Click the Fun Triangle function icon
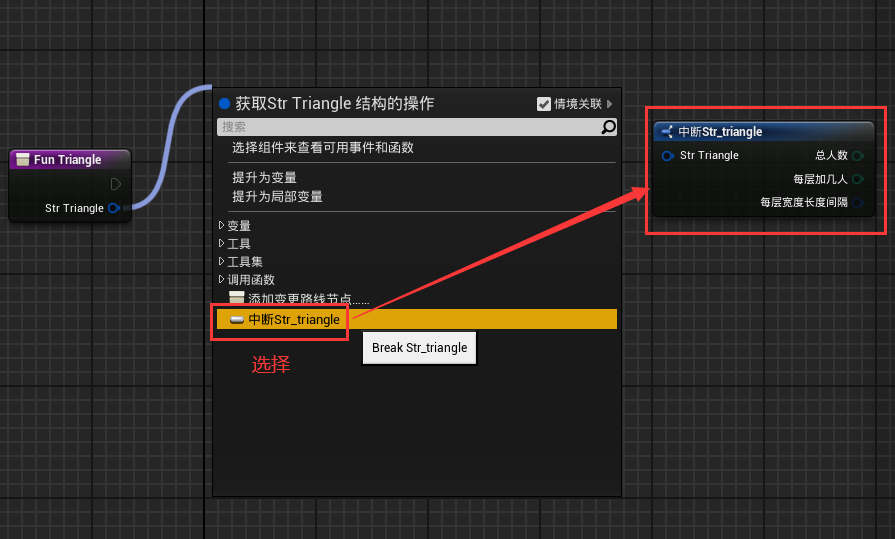Viewport: 895px width, 539px height. click(x=22, y=160)
